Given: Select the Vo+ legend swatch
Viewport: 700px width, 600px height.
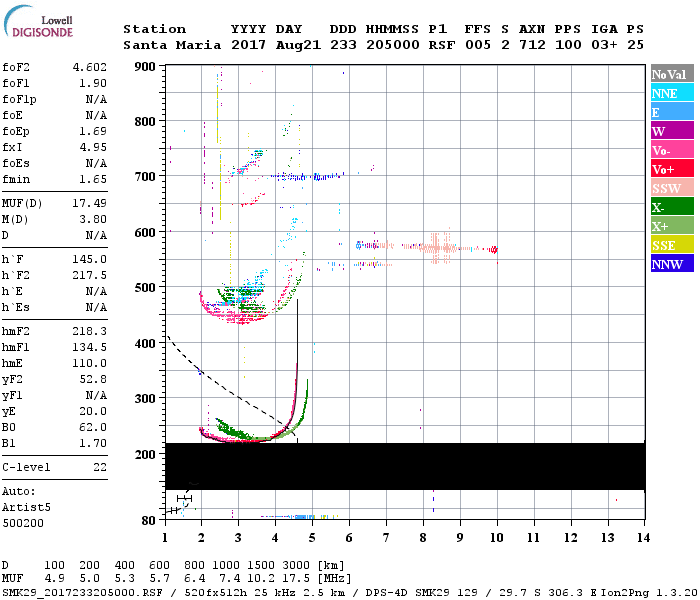Looking at the screenshot, I should (672, 169).
